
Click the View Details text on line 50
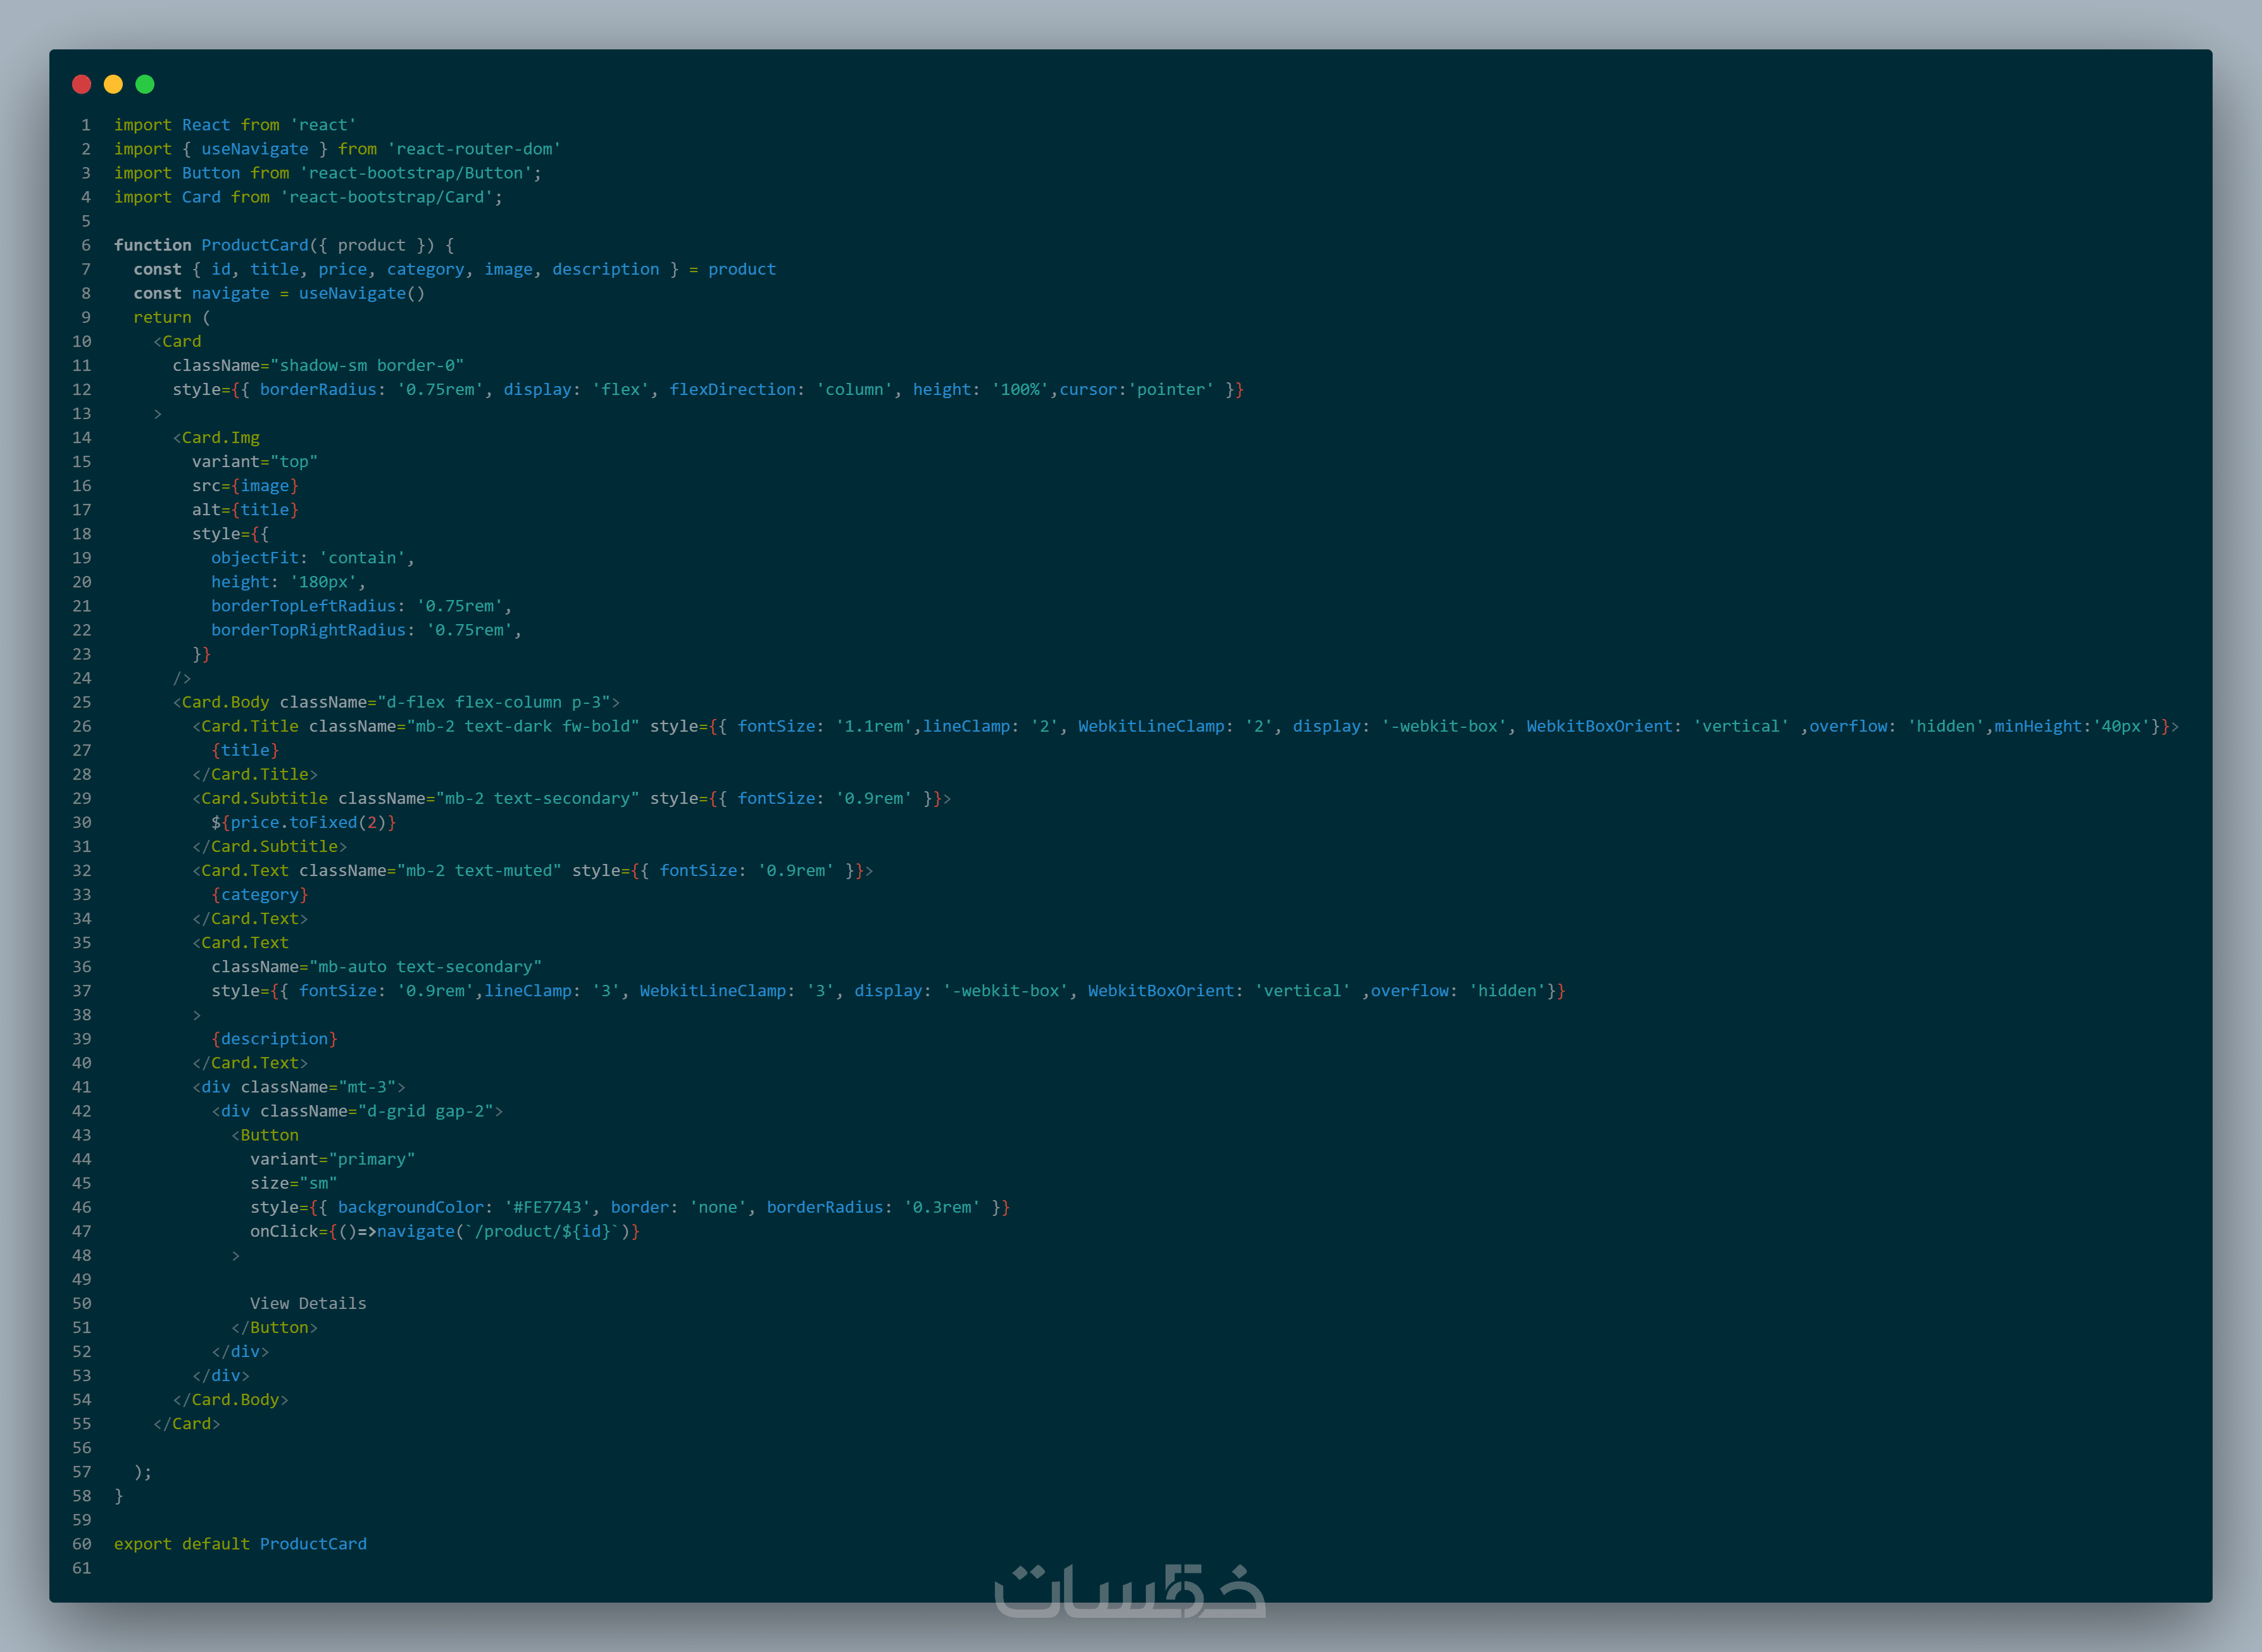coord(308,1303)
